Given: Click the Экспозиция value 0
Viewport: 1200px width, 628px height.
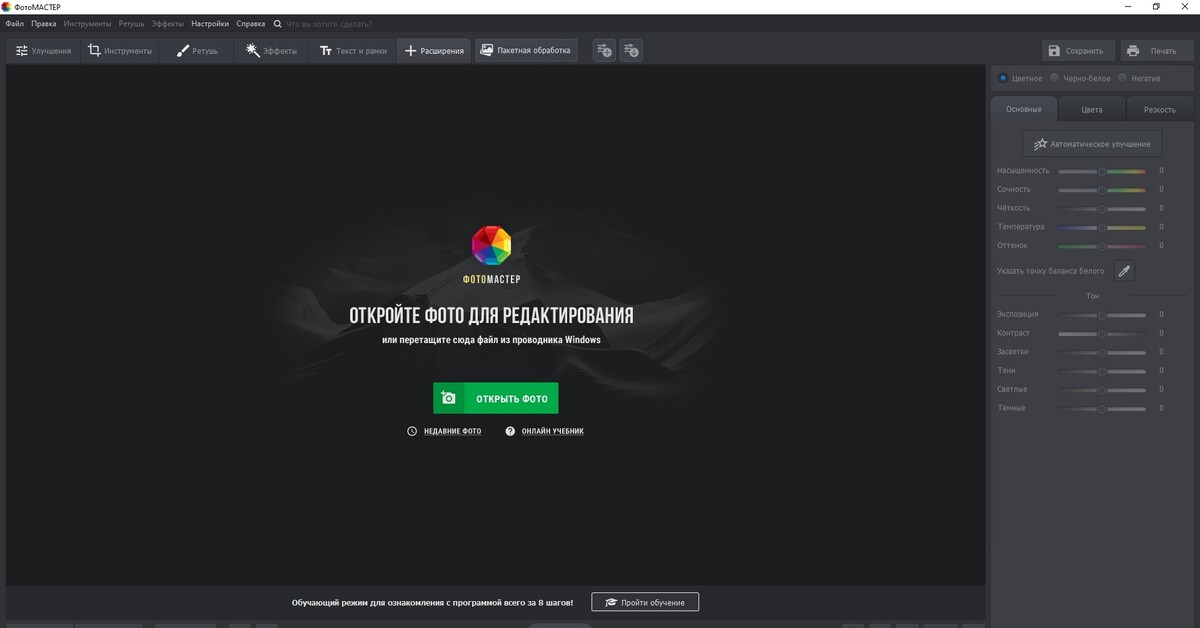Looking at the screenshot, I should 1161,315.
